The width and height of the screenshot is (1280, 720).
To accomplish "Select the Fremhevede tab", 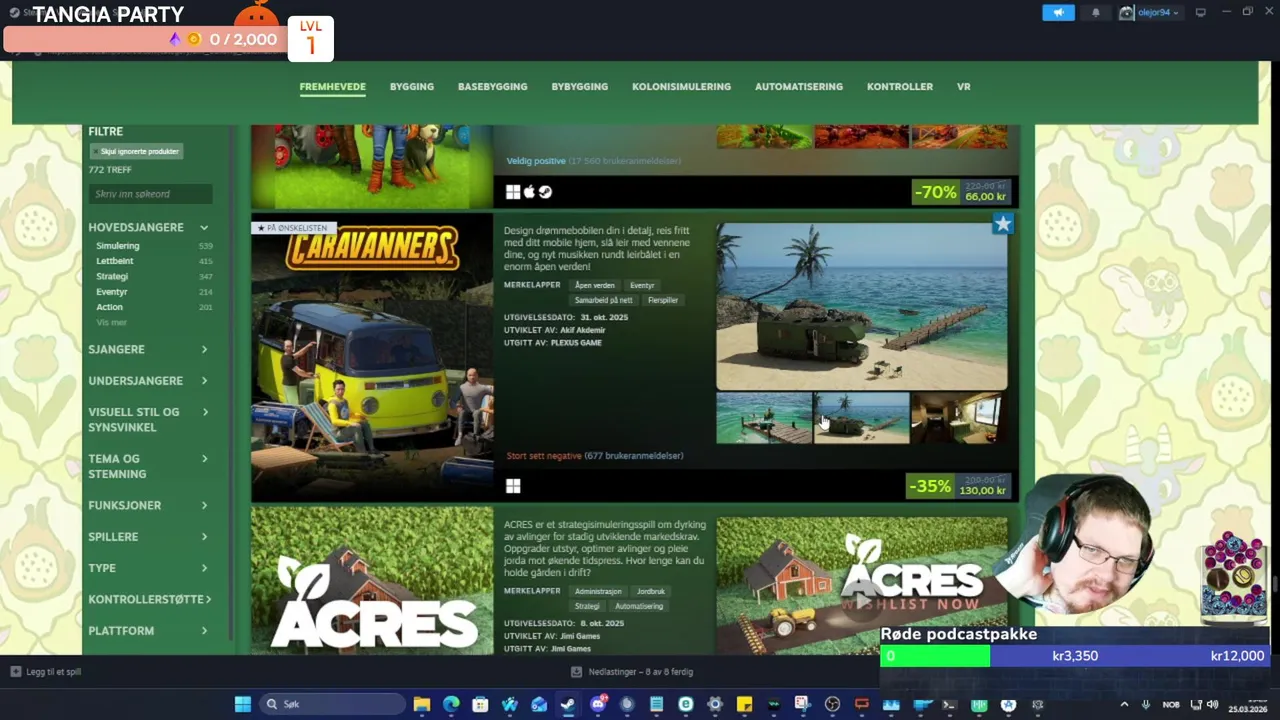I will 332,87.
